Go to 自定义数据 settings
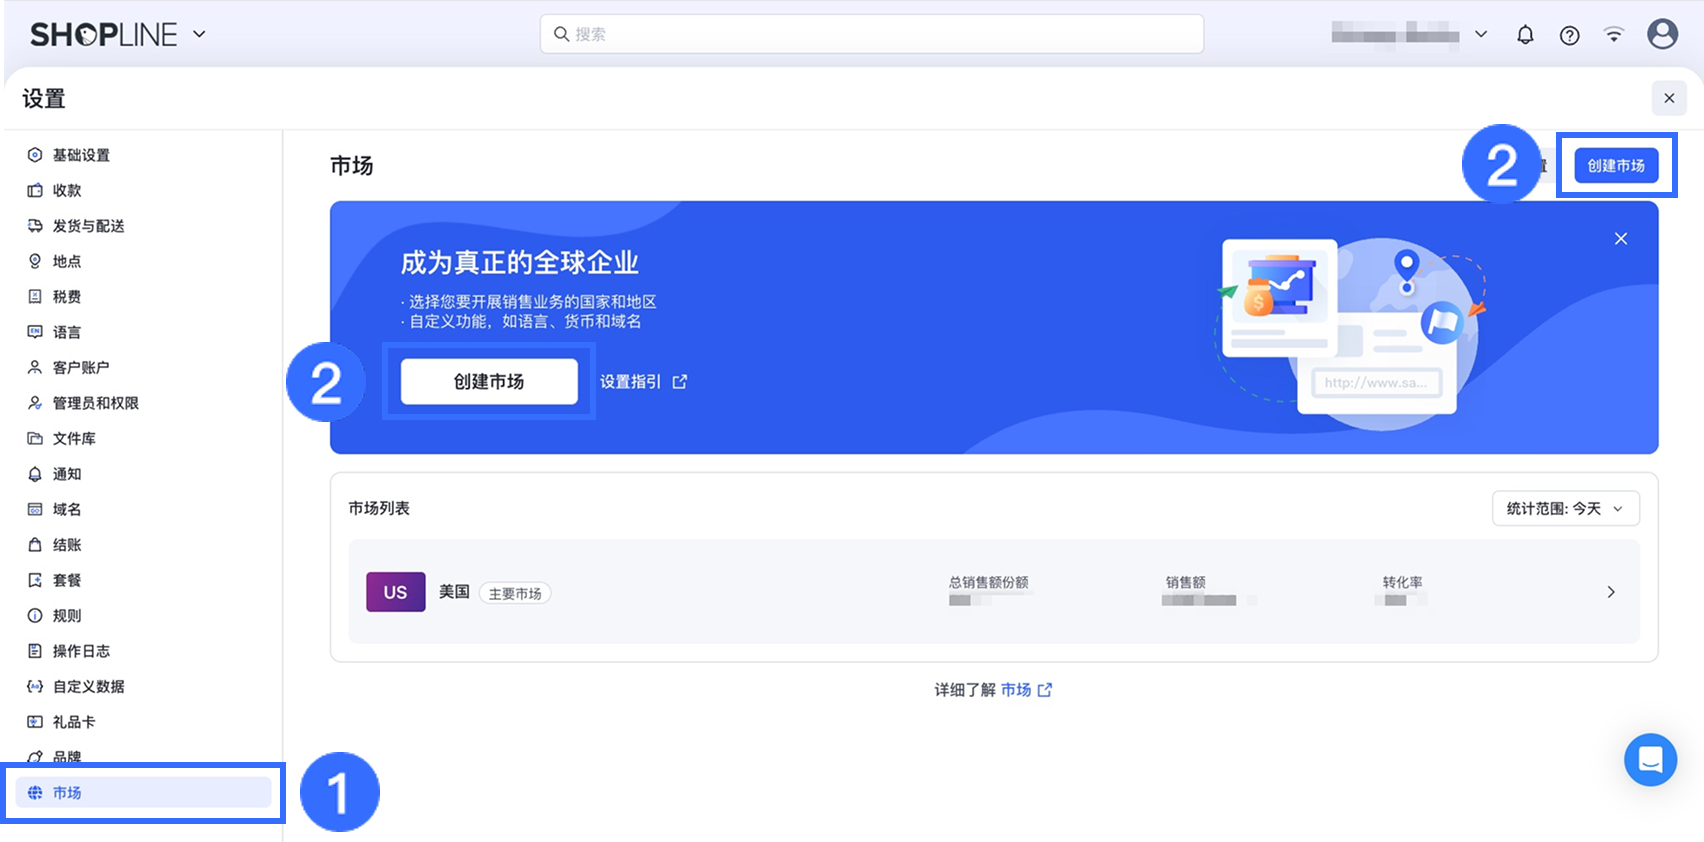1704x842 pixels. click(x=144, y=686)
